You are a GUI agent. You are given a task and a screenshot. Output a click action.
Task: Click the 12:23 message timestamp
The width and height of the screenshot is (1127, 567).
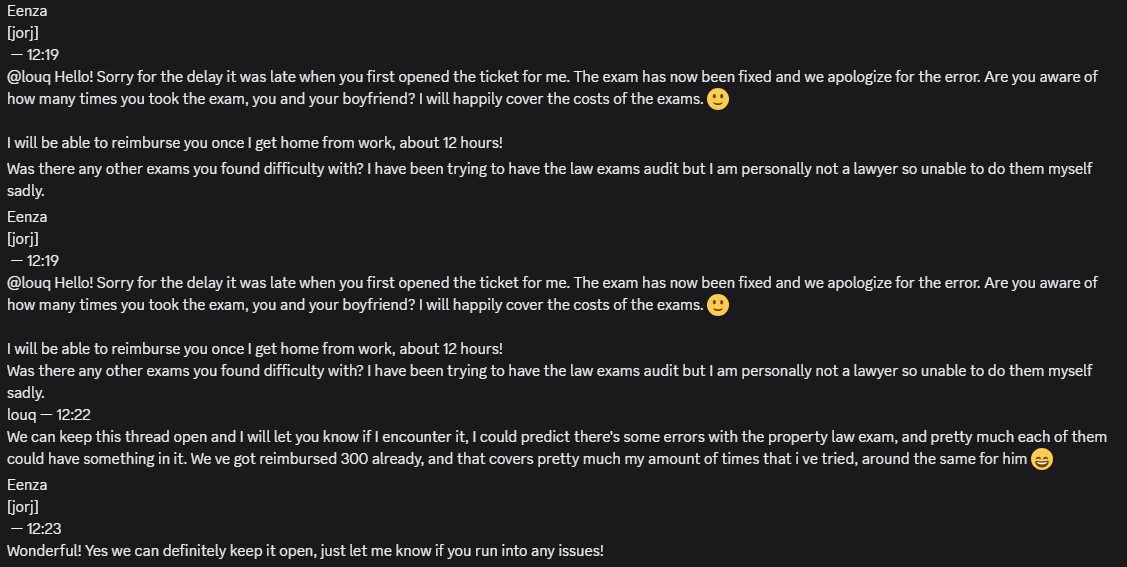[x=44, y=529]
